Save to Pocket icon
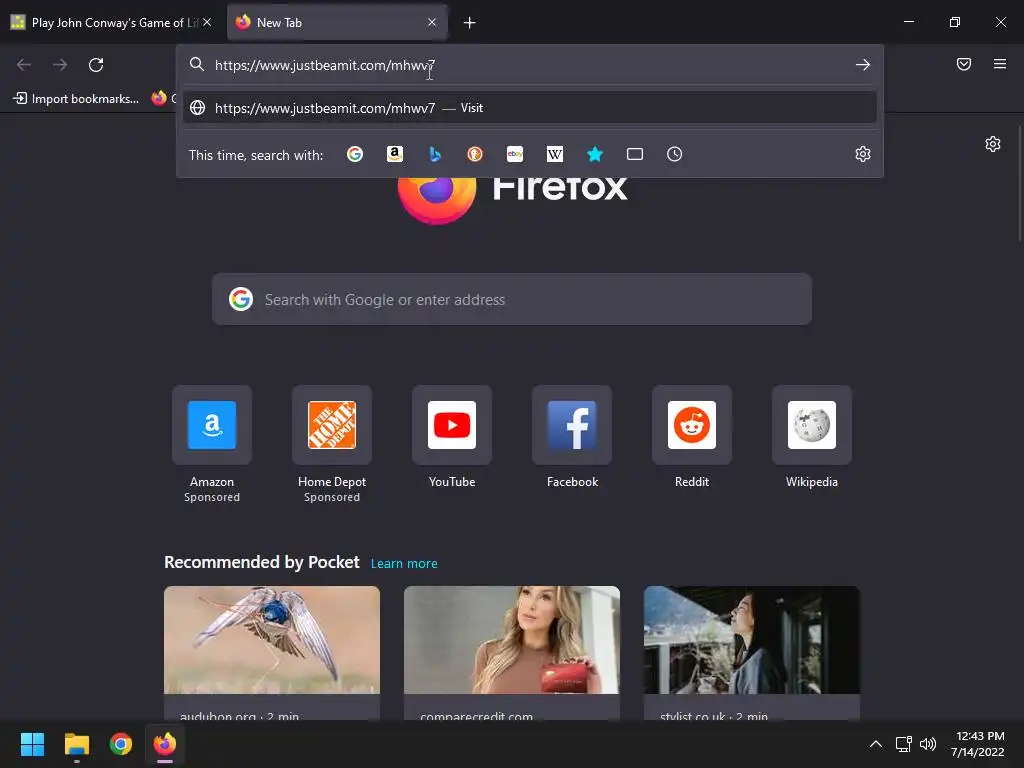Screen dimensions: 1024x768 coord(964,64)
